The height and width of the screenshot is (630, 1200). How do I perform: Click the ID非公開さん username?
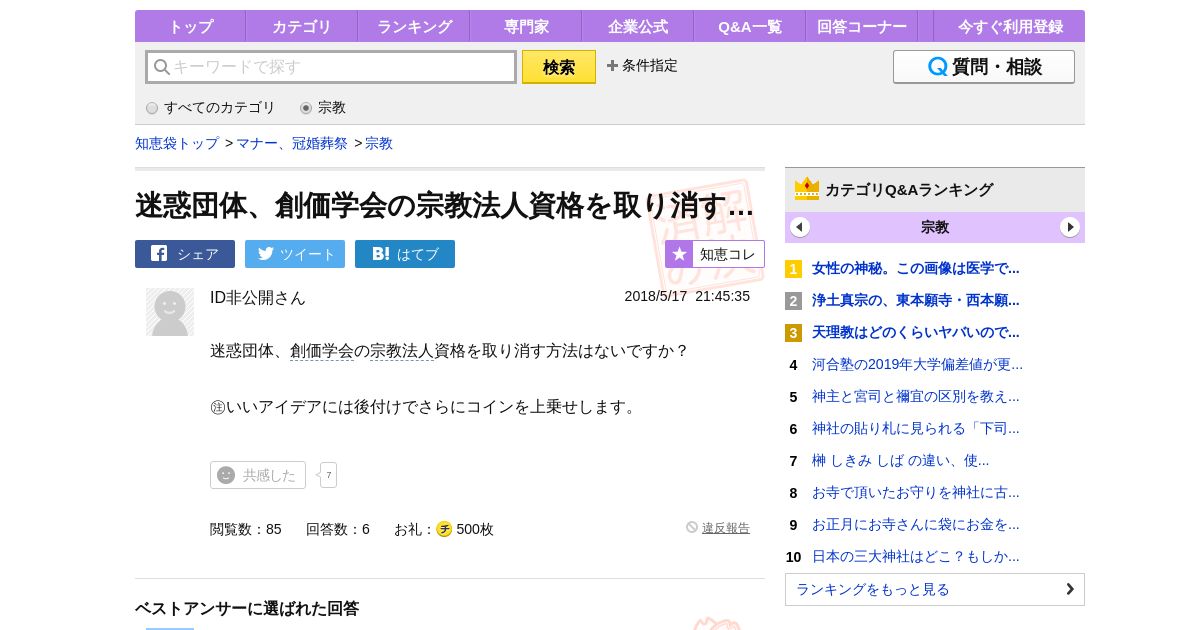point(258,297)
